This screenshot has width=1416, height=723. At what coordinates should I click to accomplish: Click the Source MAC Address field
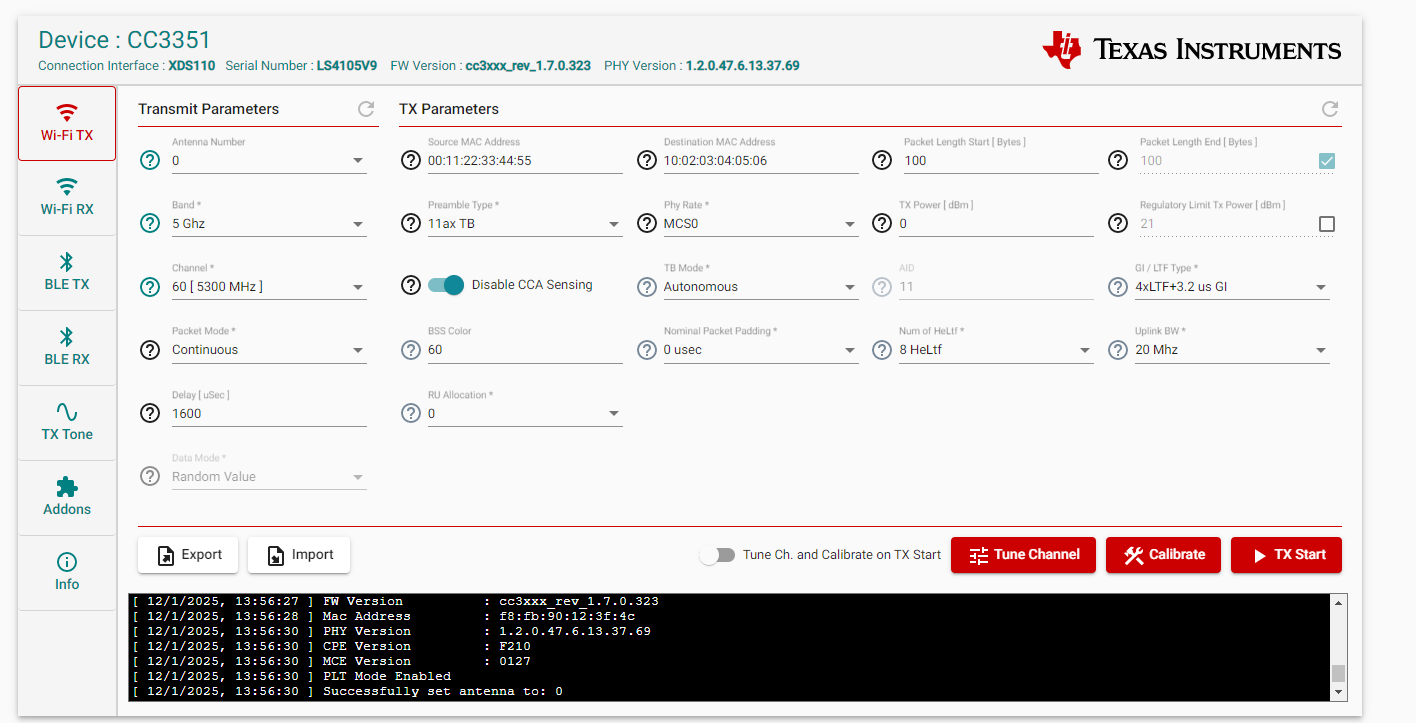(x=525, y=160)
